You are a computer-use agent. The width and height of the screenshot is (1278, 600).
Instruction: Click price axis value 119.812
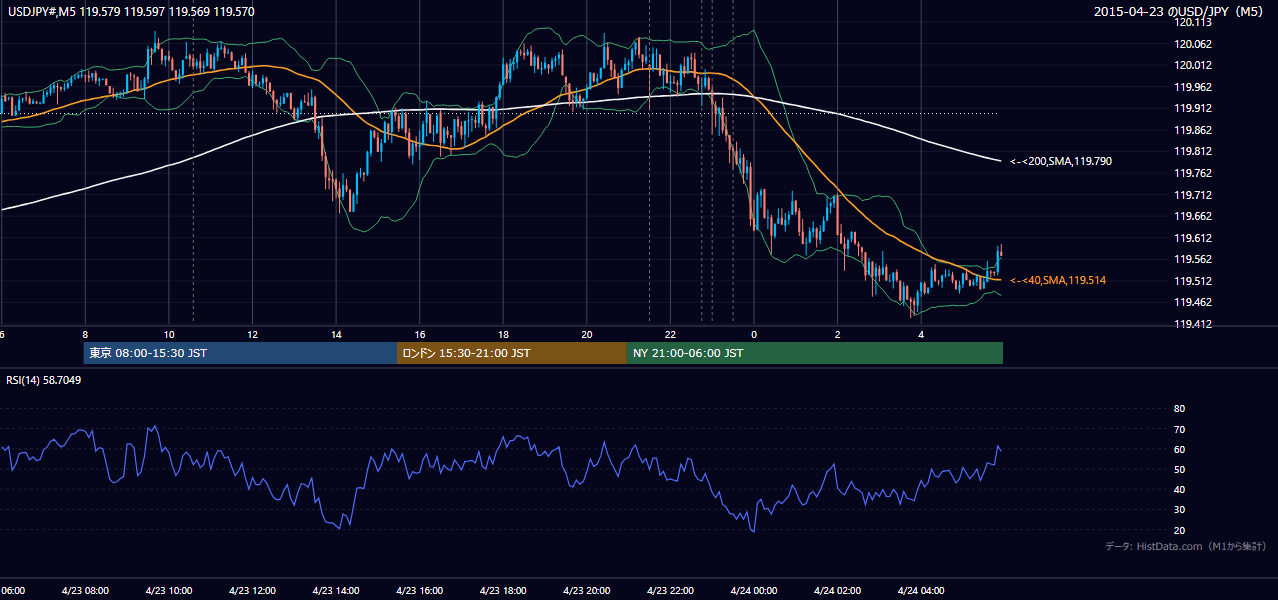point(1194,152)
